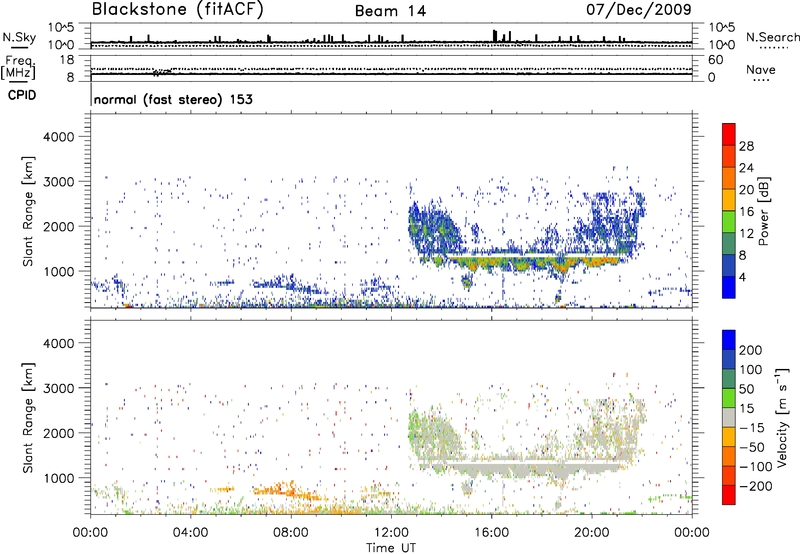Image resolution: width=800 pixels, height=554 pixels.
Task: Select the blue bottom of the power colorbar
Action: [729, 287]
